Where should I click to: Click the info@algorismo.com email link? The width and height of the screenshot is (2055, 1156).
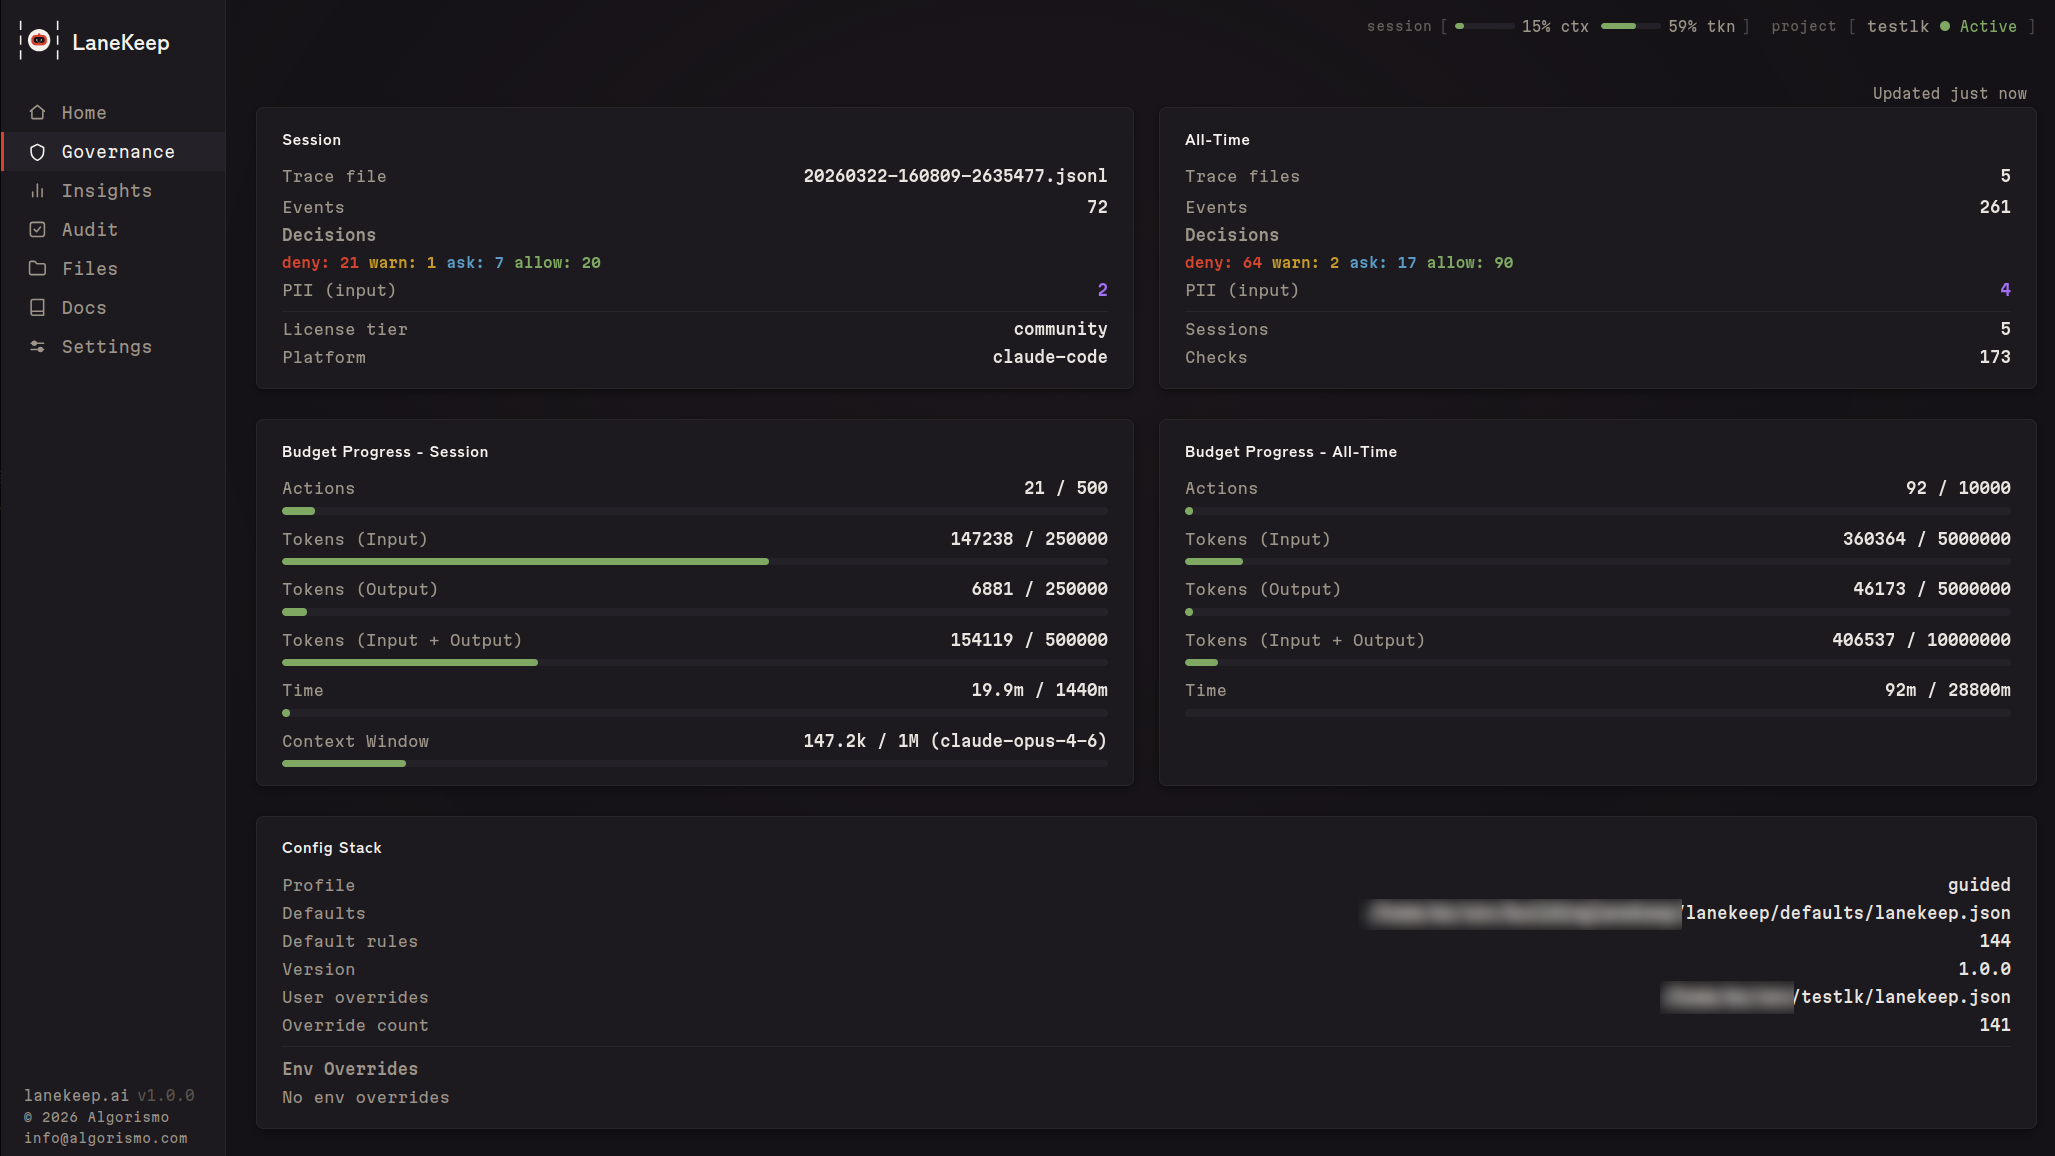tap(103, 1139)
